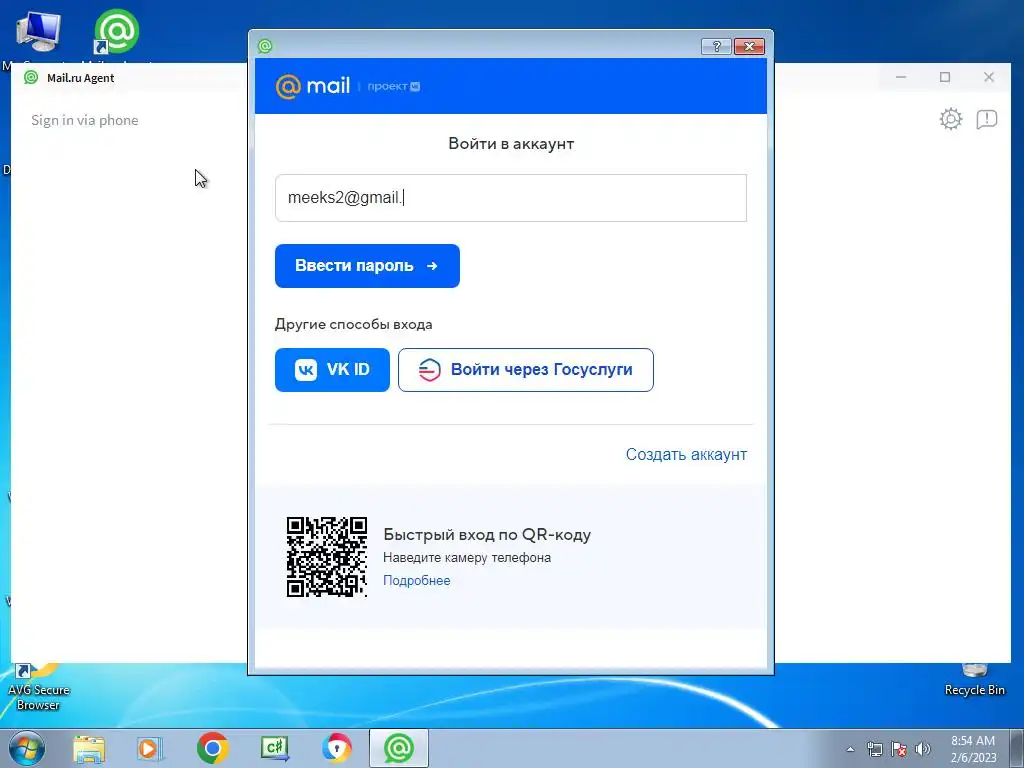The height and width of the screenshot is (768, 1024).
Task: Click the QR code image
Action: point(327,557)
